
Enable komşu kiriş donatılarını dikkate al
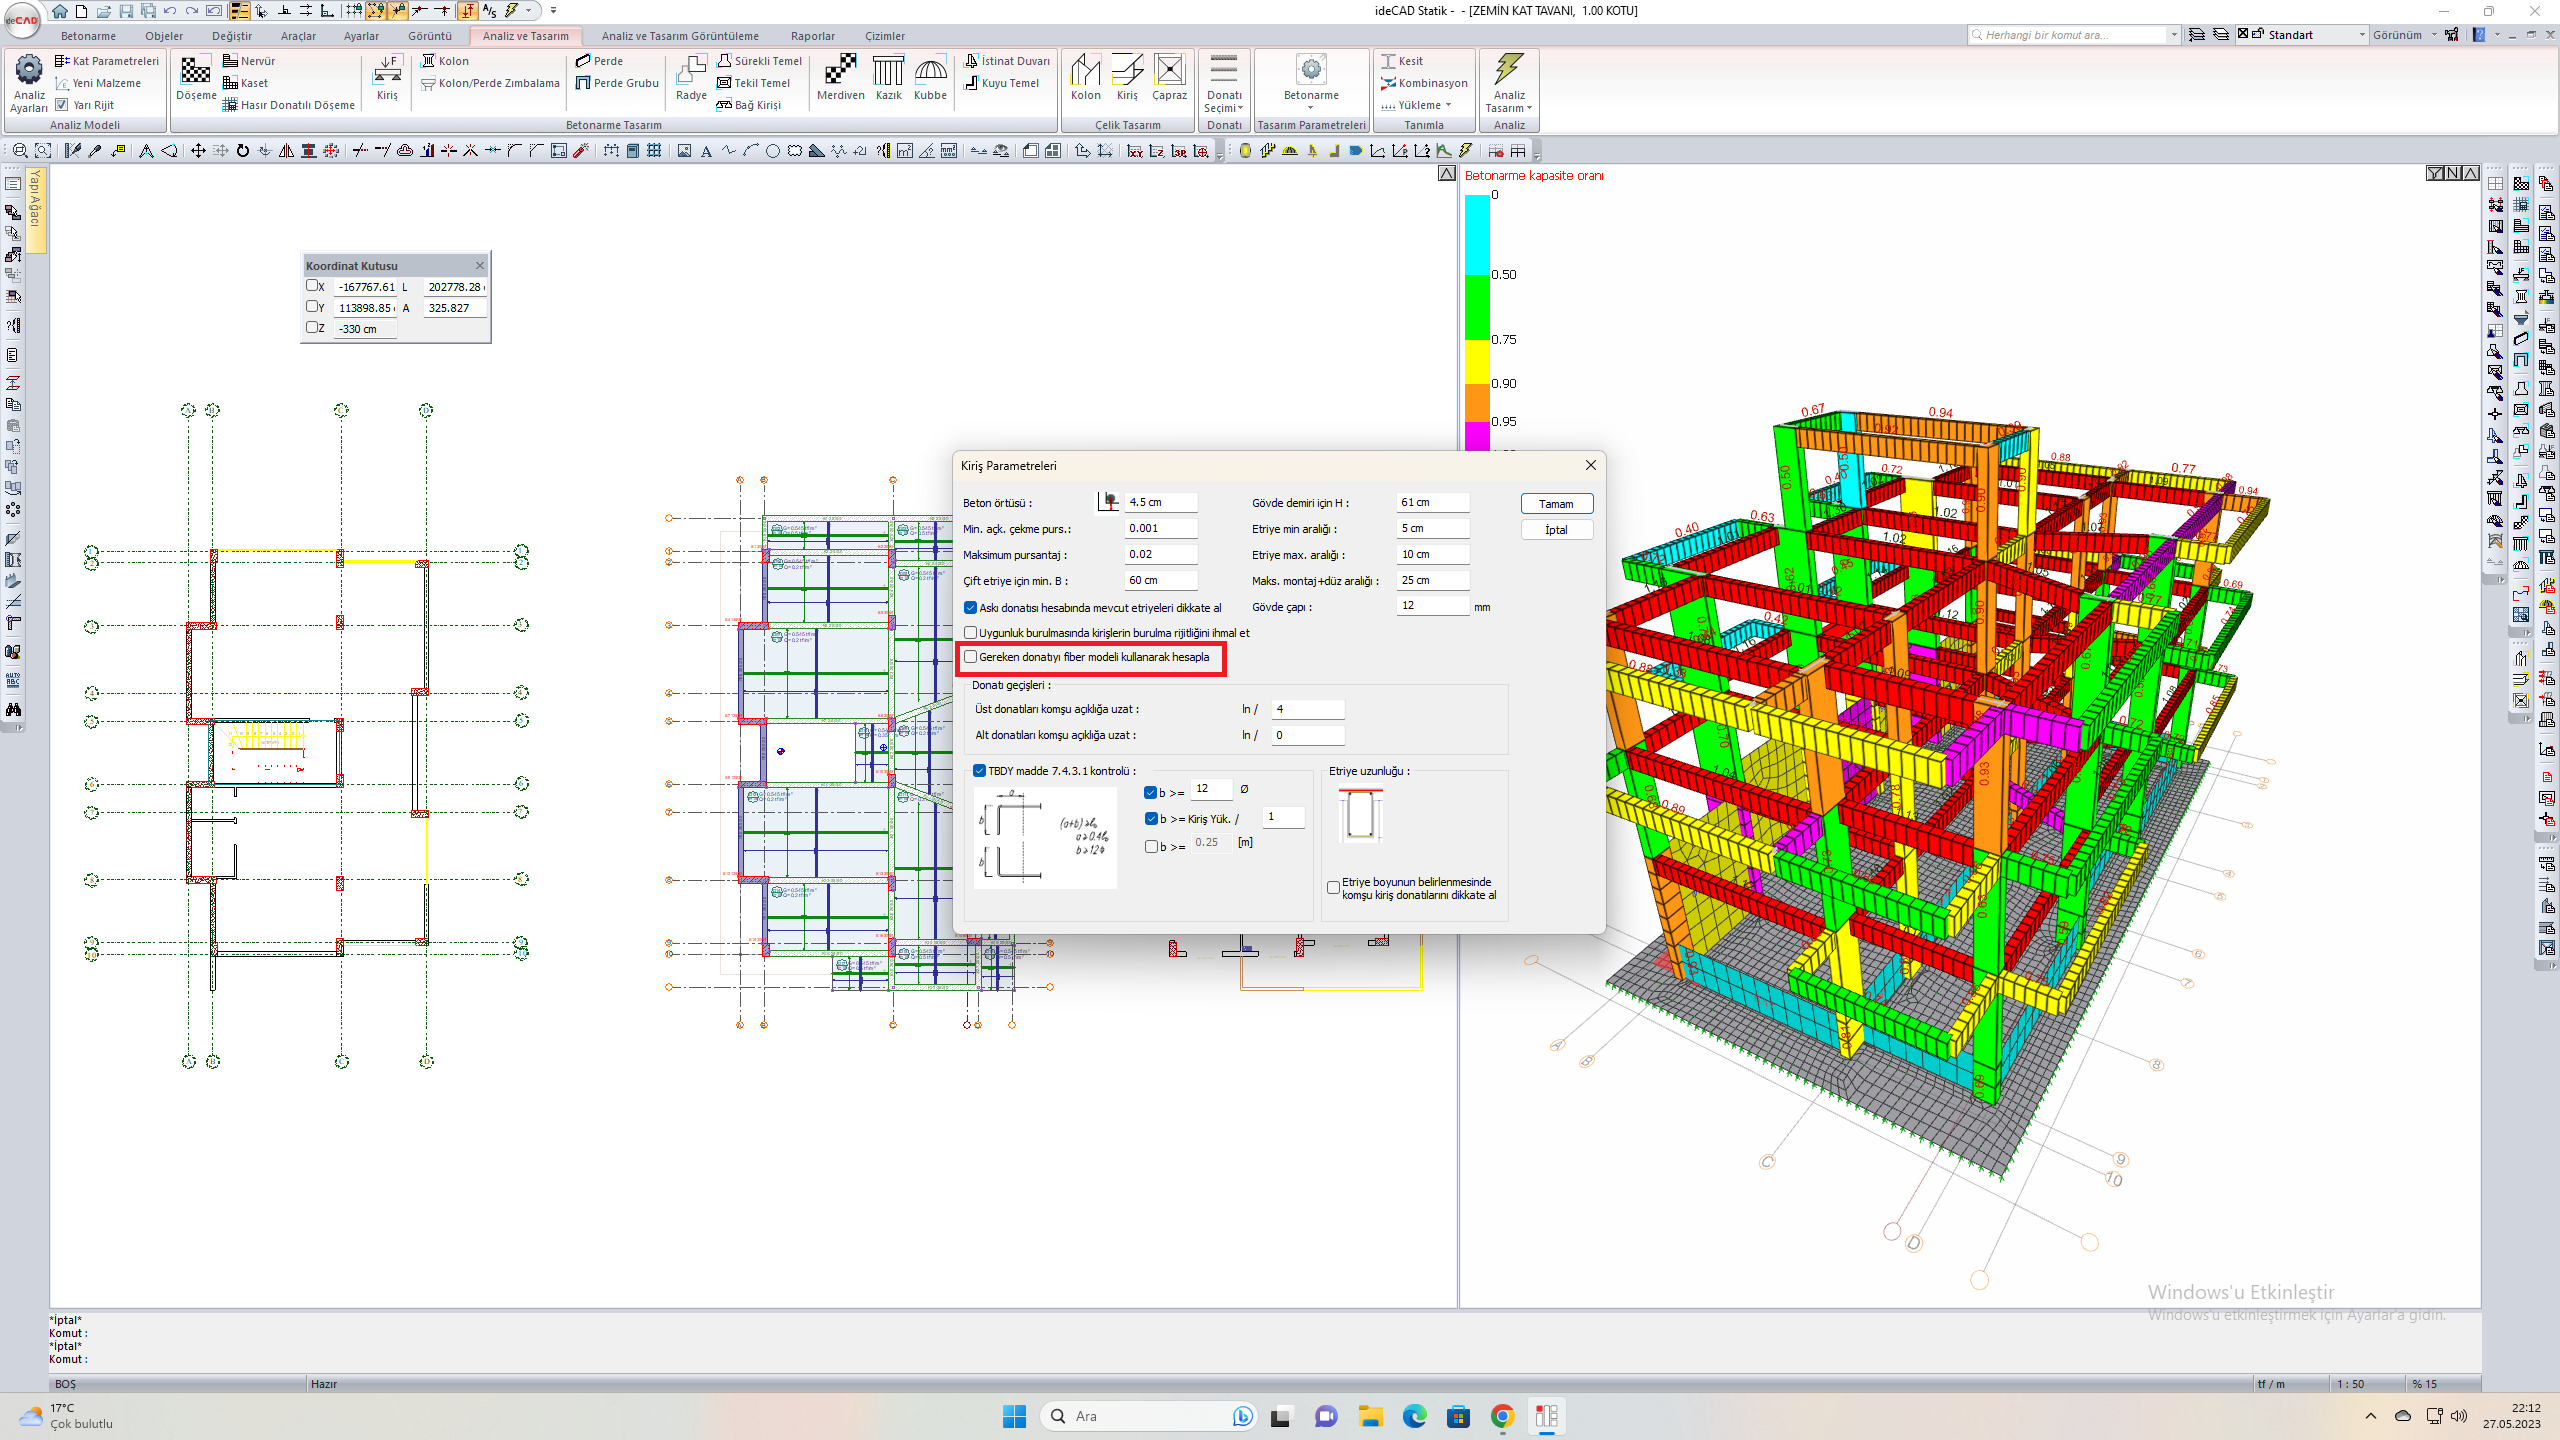tap(1333, 888)
